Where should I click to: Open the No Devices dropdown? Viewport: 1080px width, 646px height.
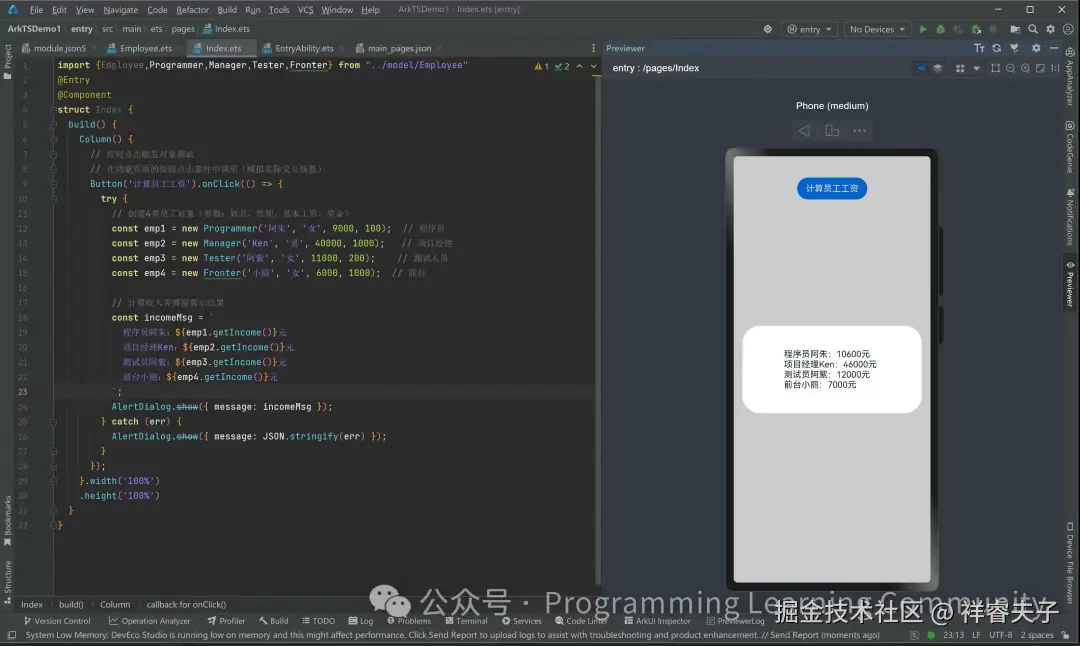point(877,29)
